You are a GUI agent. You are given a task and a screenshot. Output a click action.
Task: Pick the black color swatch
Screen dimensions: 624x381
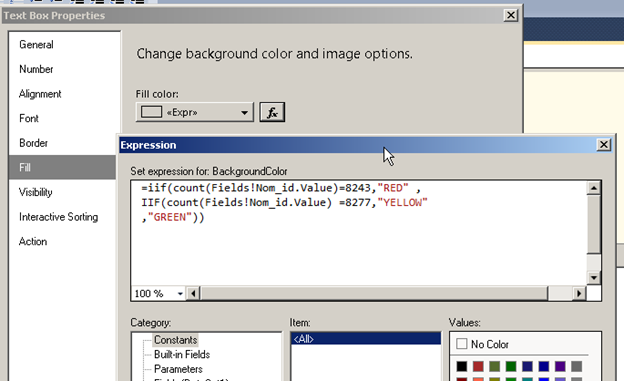coord(462,366)
